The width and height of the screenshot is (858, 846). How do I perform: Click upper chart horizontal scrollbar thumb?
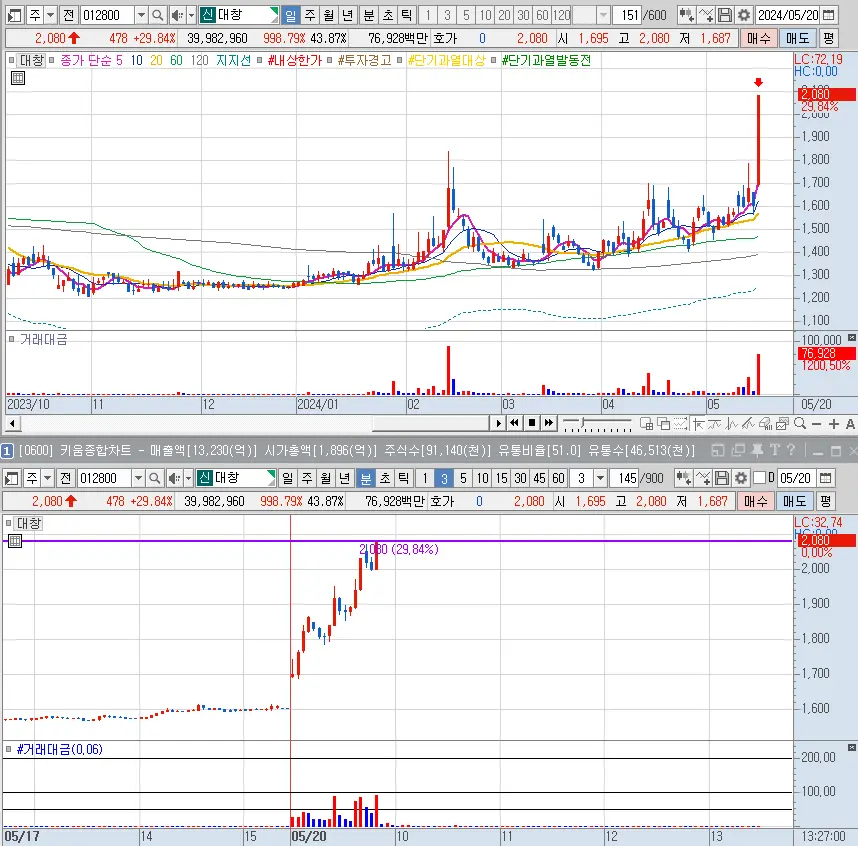click(x=430, y=424)
